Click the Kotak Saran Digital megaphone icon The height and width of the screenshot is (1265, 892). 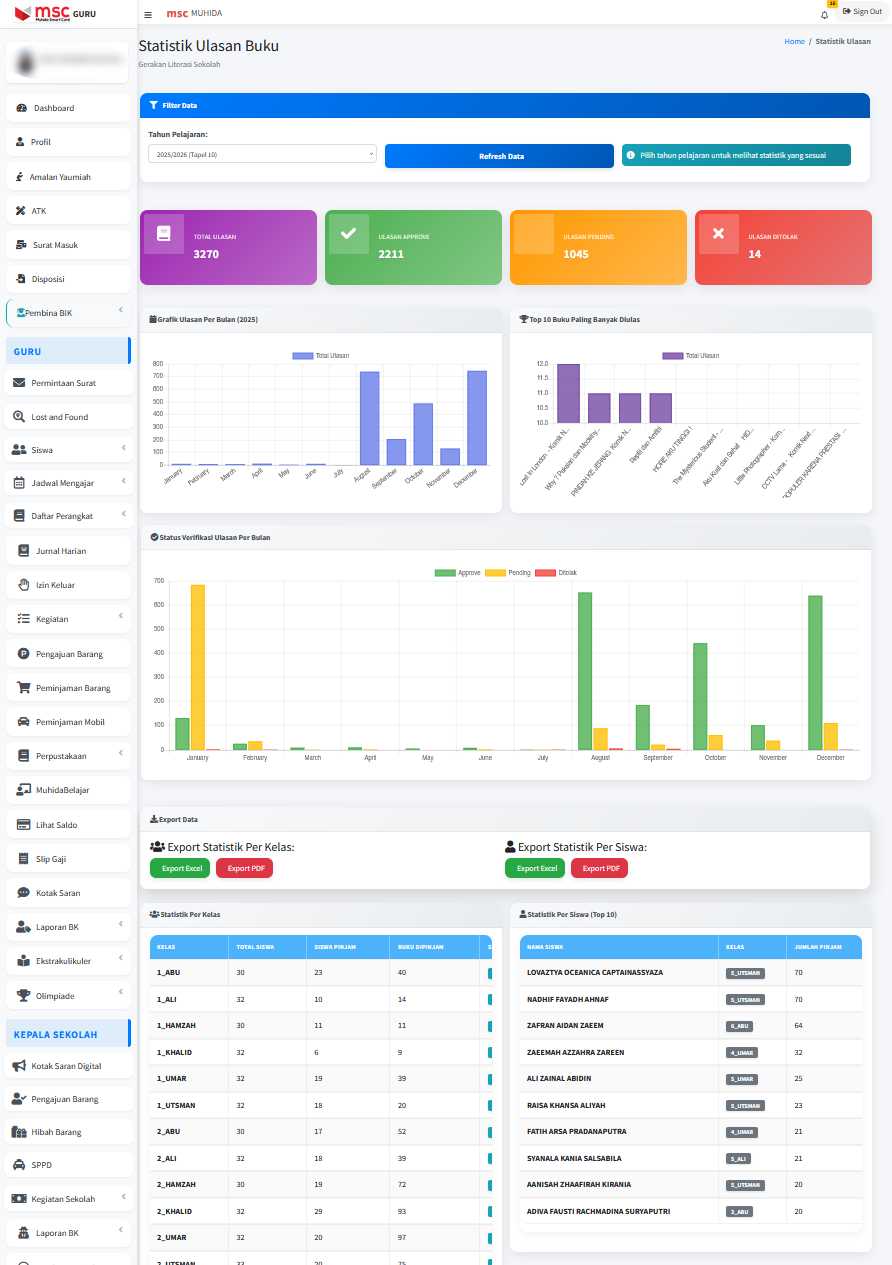coord(19,1066)
